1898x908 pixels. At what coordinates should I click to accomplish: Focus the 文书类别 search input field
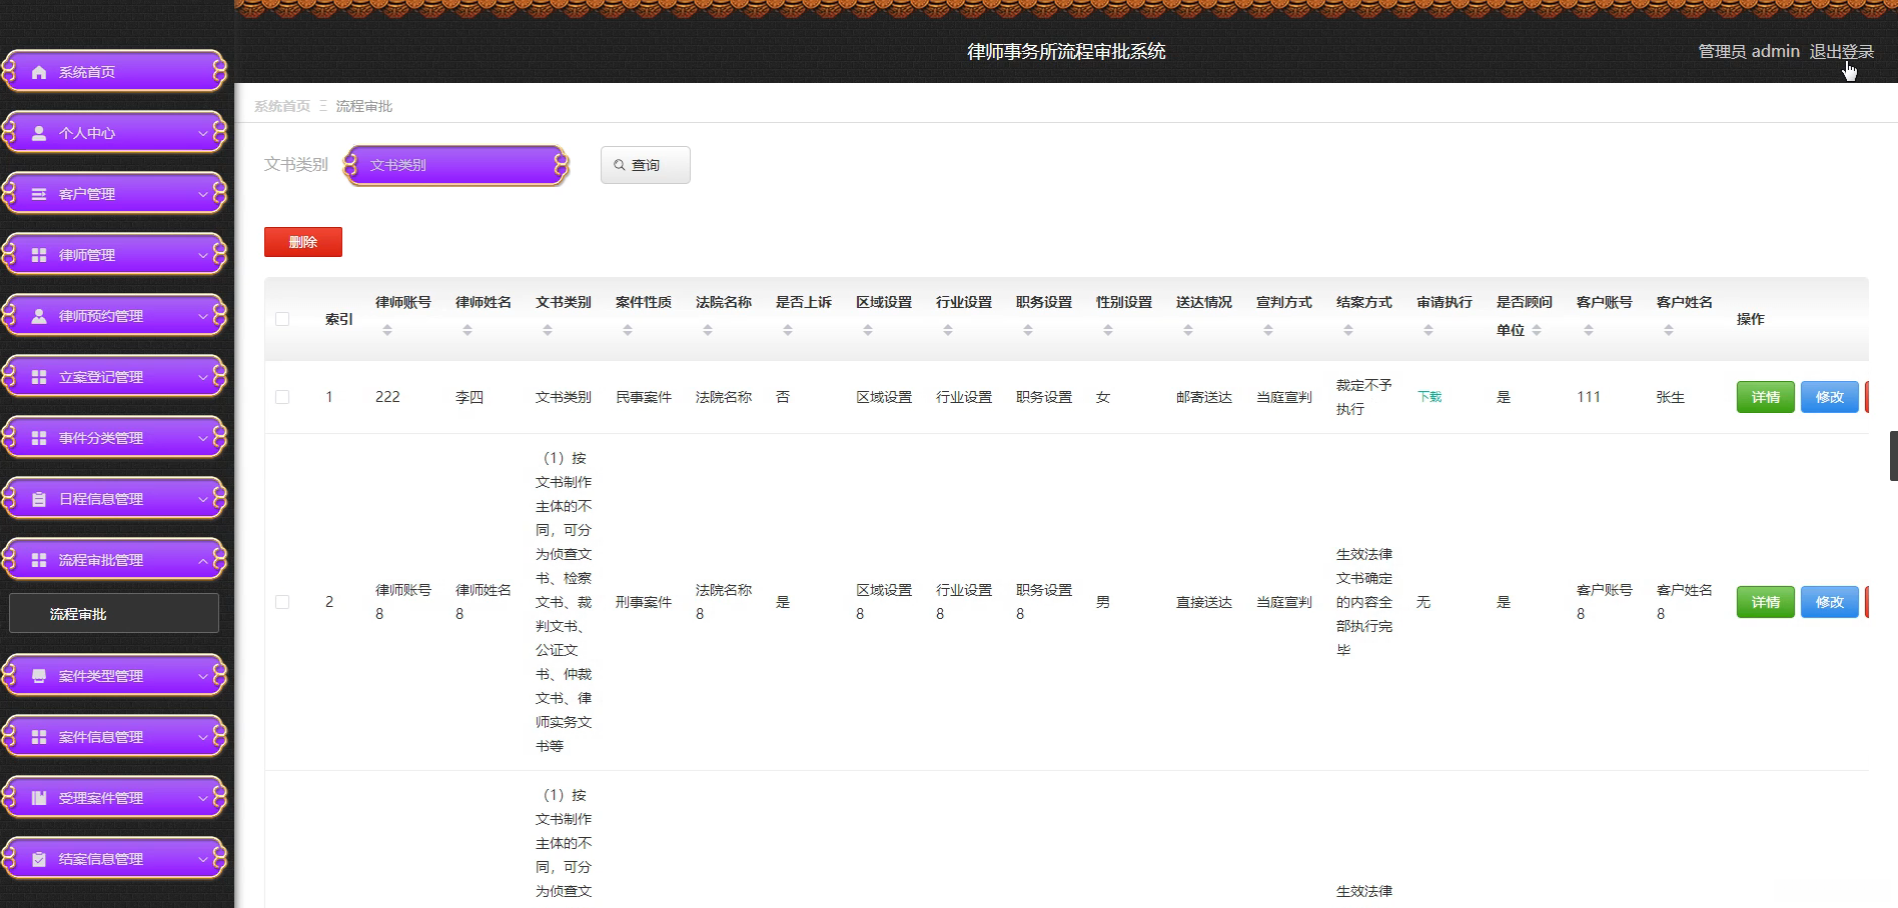[456, 165]
